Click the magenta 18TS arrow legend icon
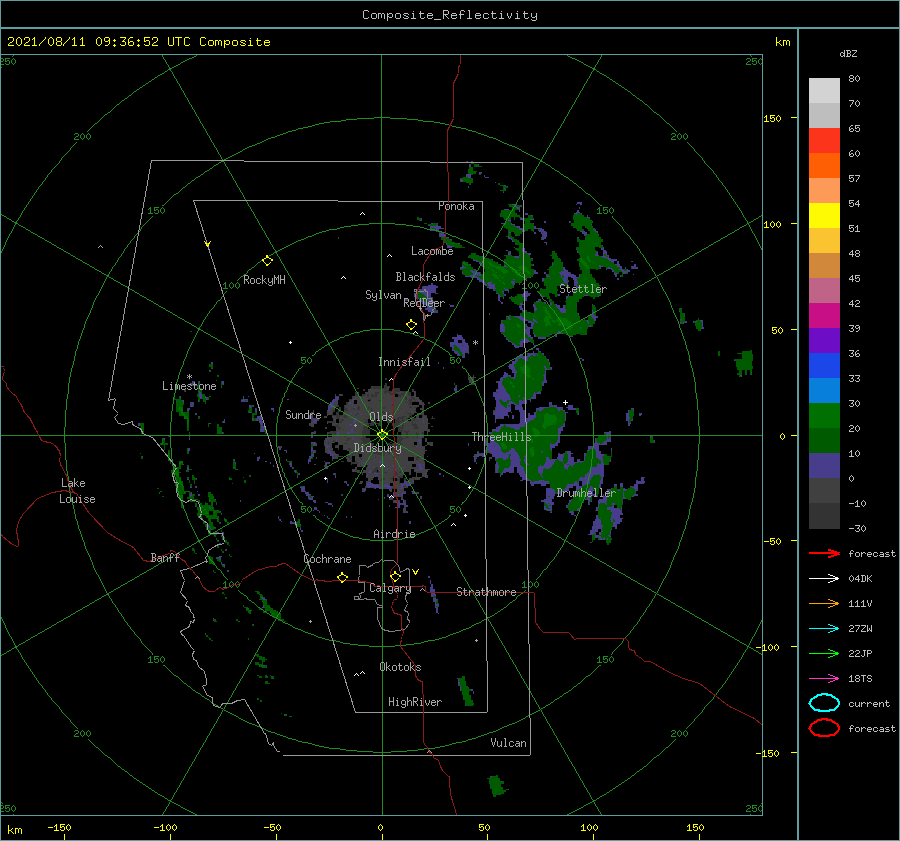The height and width of the screenshot is (841, 900). [824, 679]
